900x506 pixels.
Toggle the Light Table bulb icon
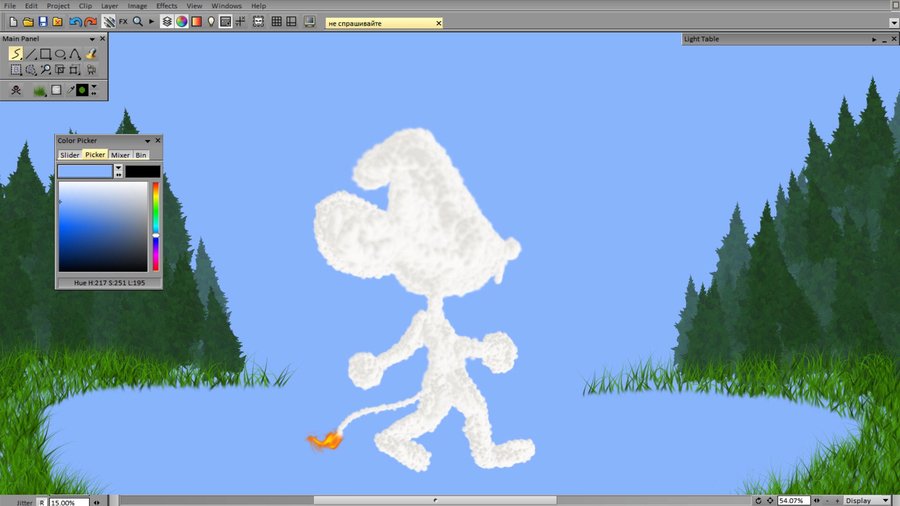[211, 22]
